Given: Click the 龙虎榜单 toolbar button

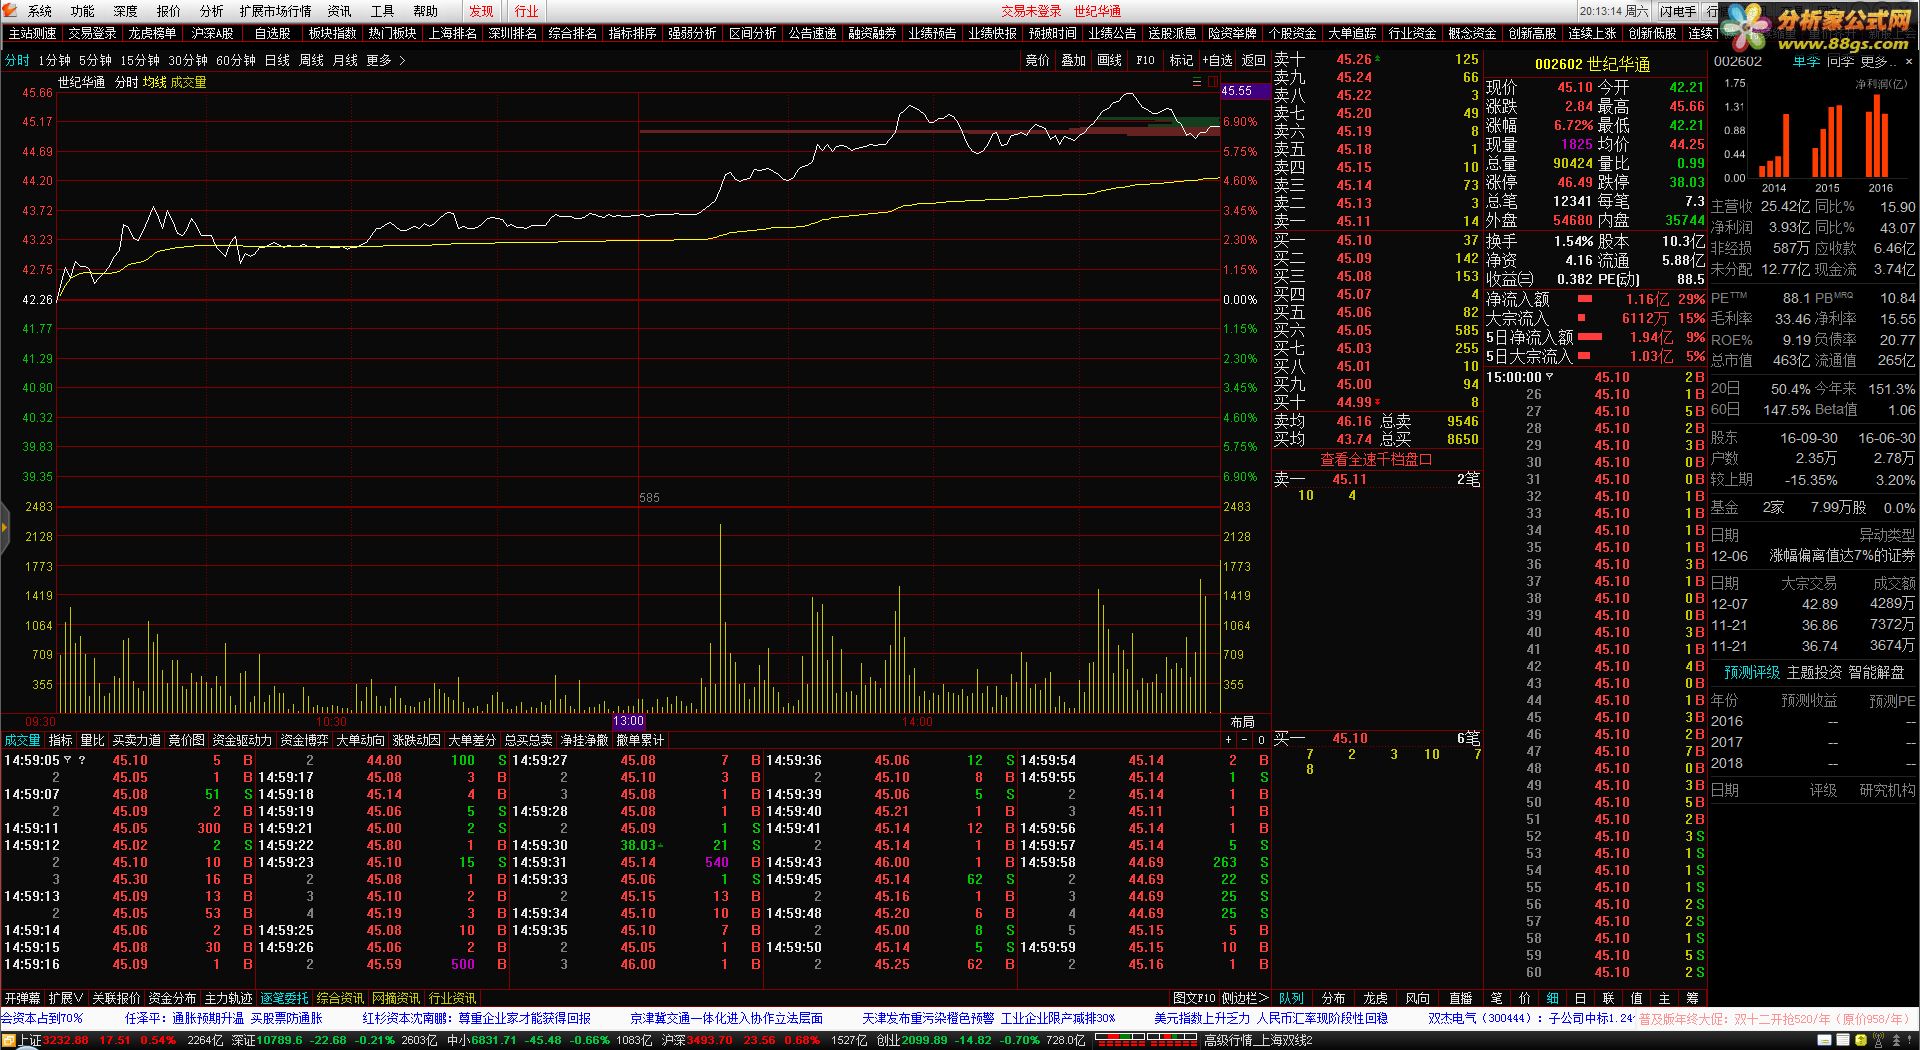Looking at the screenshot, I should [152, 33].
